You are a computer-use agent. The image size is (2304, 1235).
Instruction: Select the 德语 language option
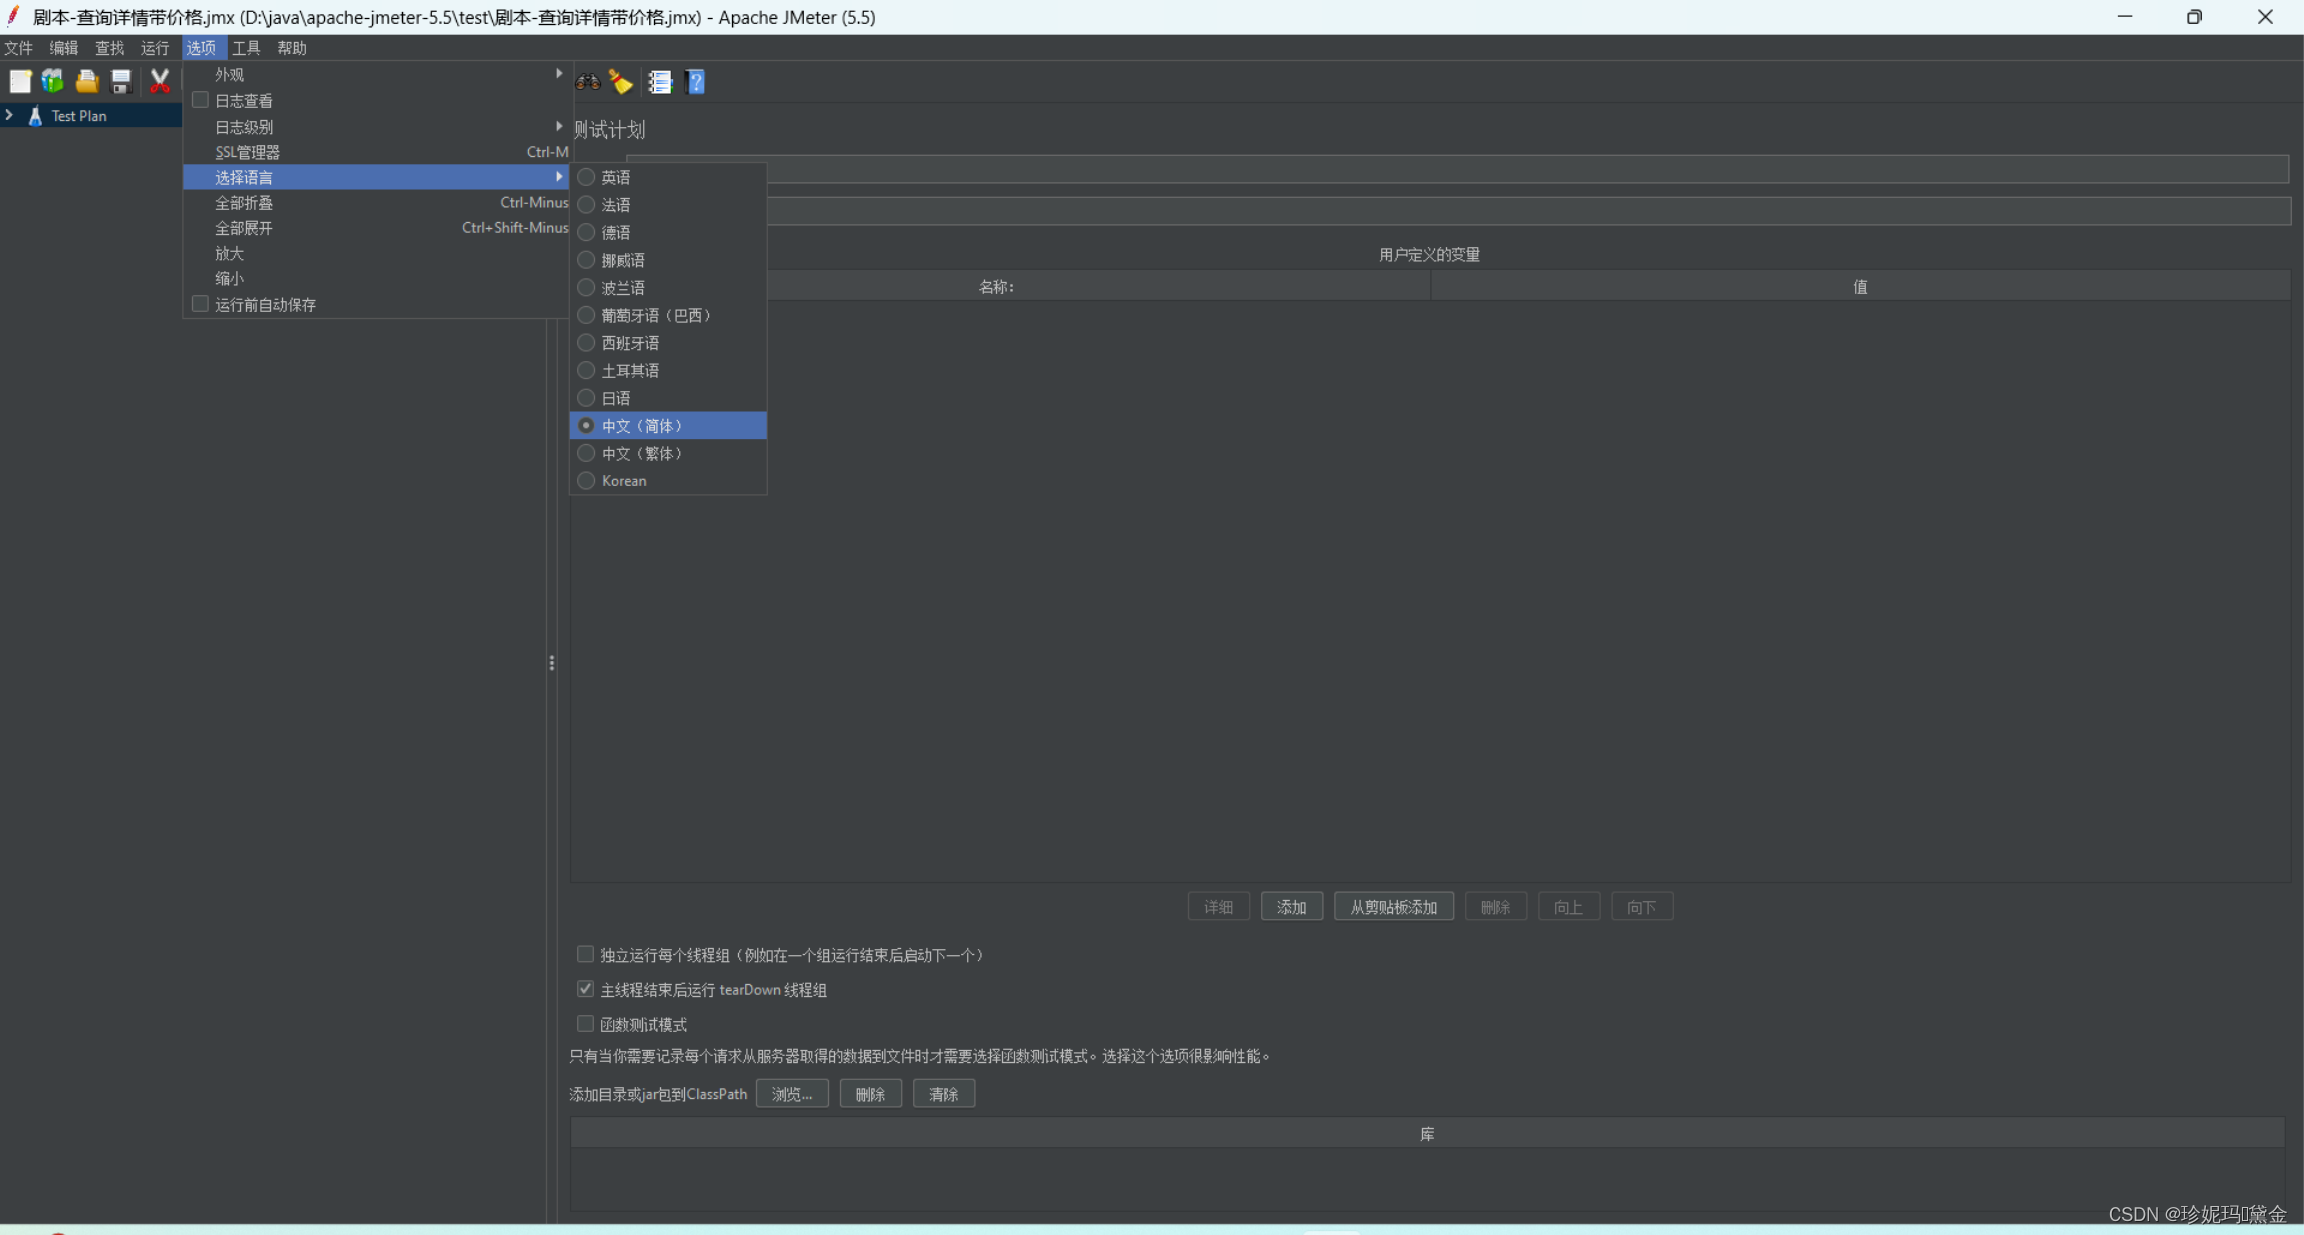click(x=668, y=232)
